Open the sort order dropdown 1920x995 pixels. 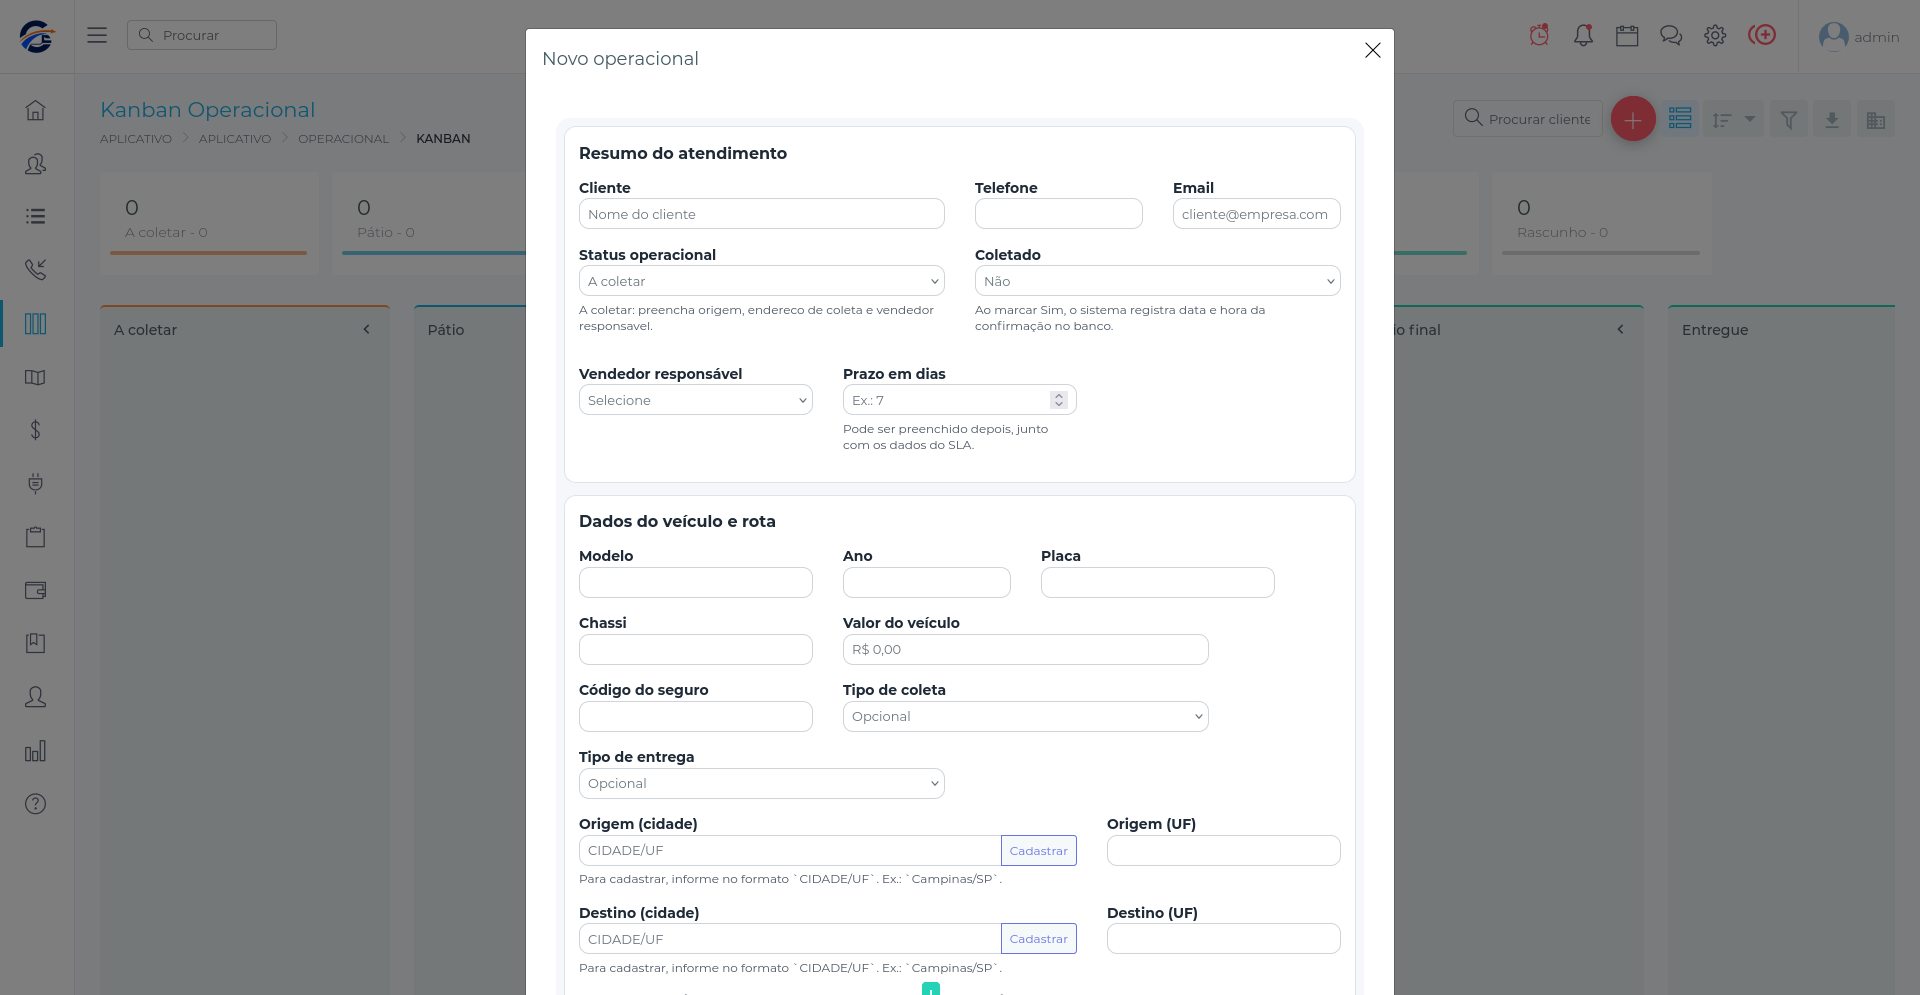(1734, 120)
